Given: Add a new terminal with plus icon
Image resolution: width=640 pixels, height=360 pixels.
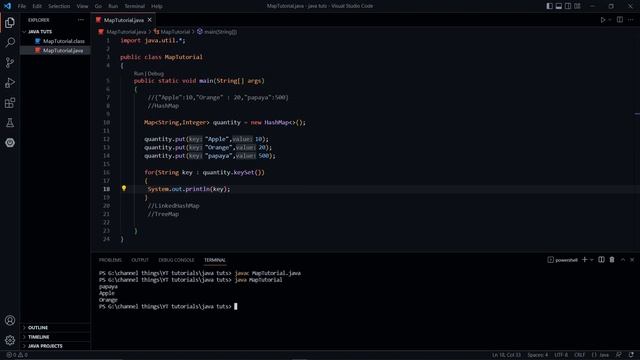Looking at the screenshot, I should pyautogui.click(x=584, y=260).
